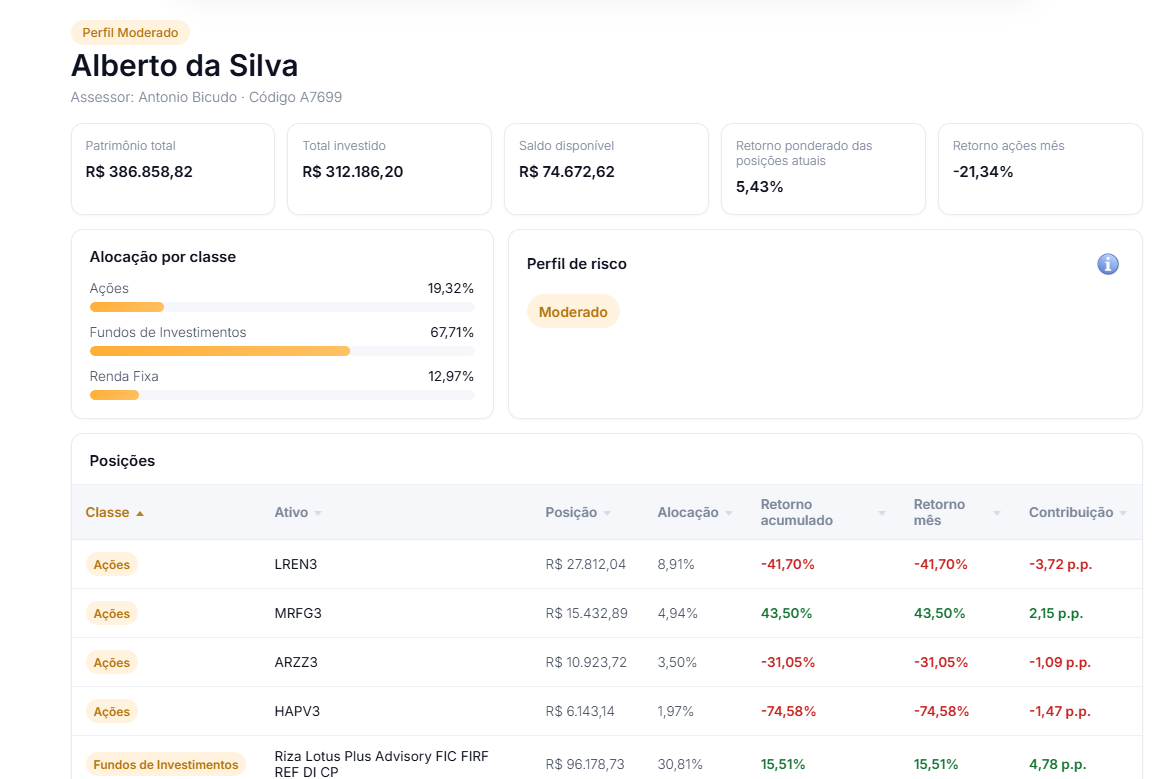
Task: Click the -1,09 p.p. contribution value
Action: click(x=1060, y=662)
